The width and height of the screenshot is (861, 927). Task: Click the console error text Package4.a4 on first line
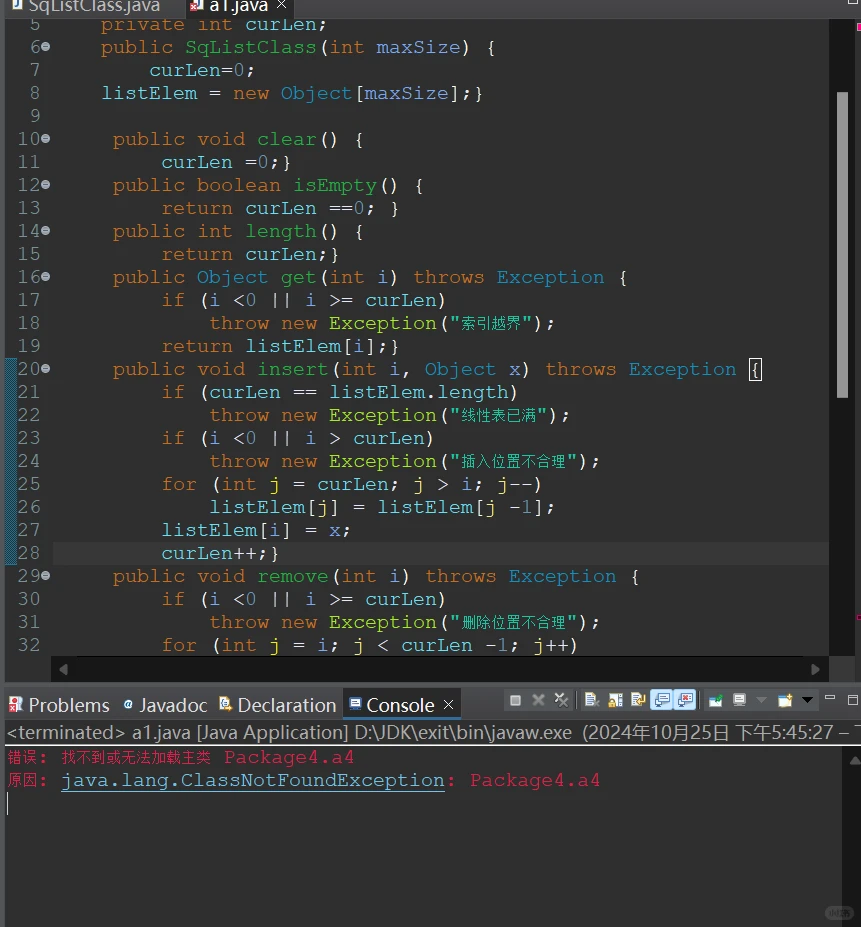coord(289,757)
